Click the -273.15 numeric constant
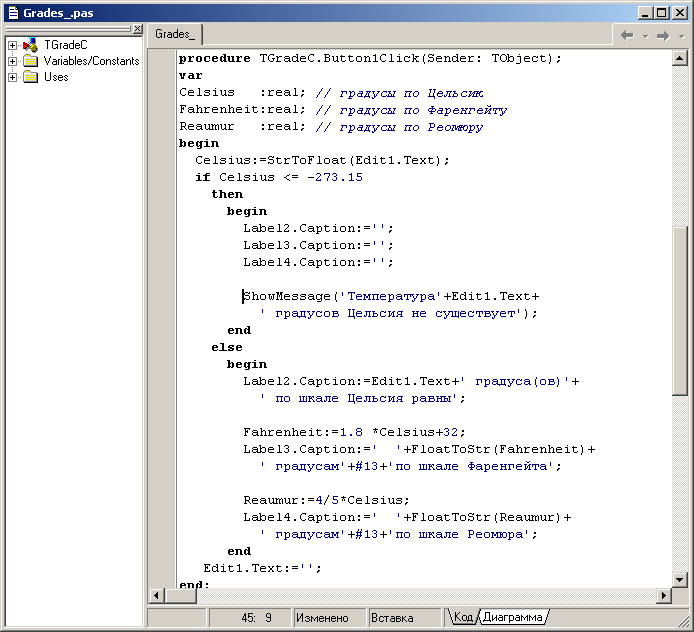This screenshot has width=694, height=632. (x=335, y=177)
